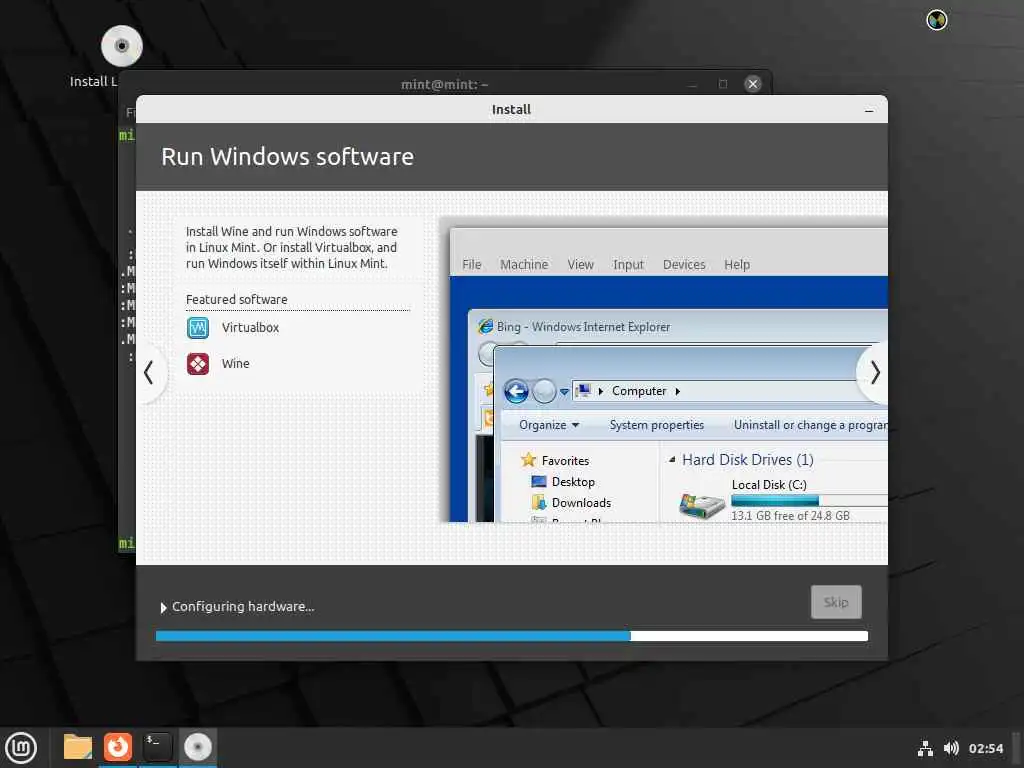1024x768 pixels.
Task: Close the mint@mint terminal window
Action: (752, 84)
